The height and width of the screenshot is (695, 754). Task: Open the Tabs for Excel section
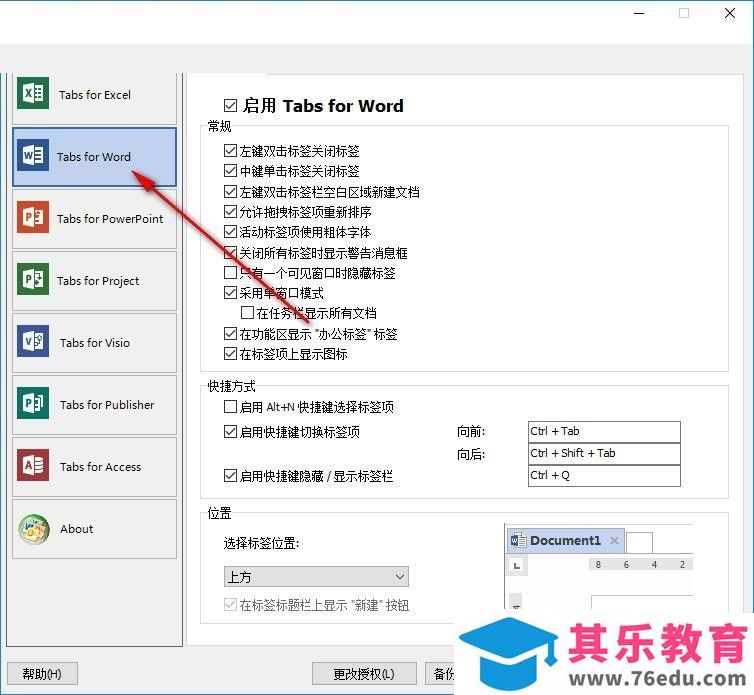(94, 99)
